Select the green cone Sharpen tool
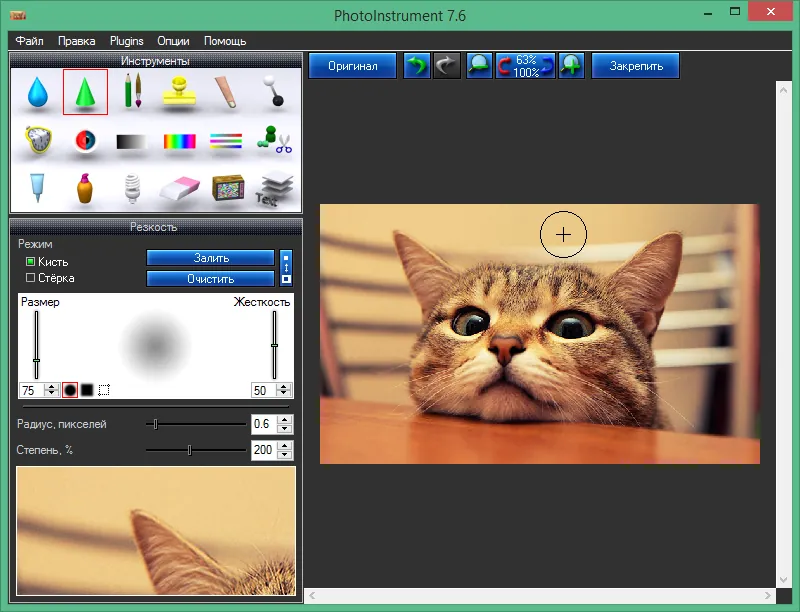This screenshot has height=612, width=800. (85, 92)
